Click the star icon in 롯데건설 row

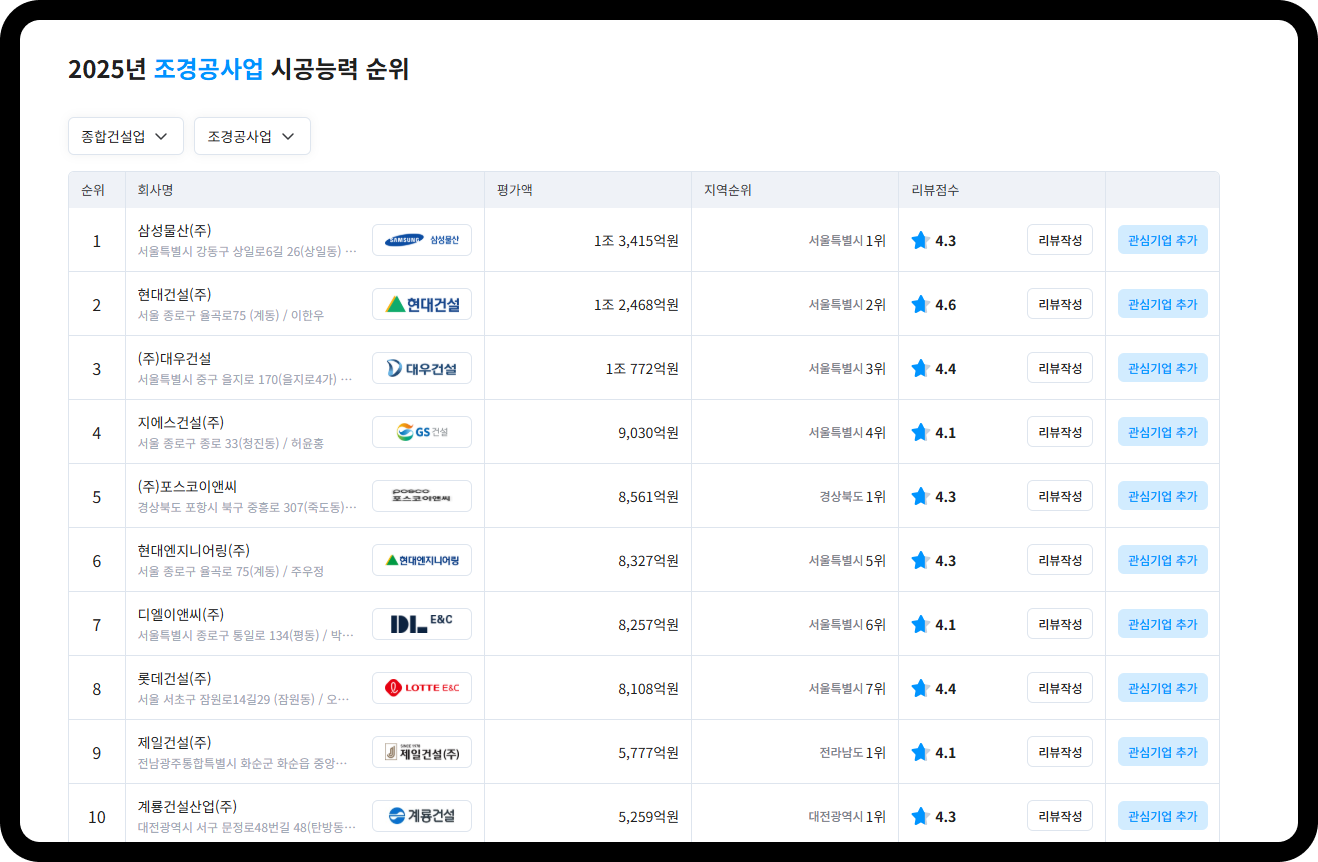click(920, 688)
